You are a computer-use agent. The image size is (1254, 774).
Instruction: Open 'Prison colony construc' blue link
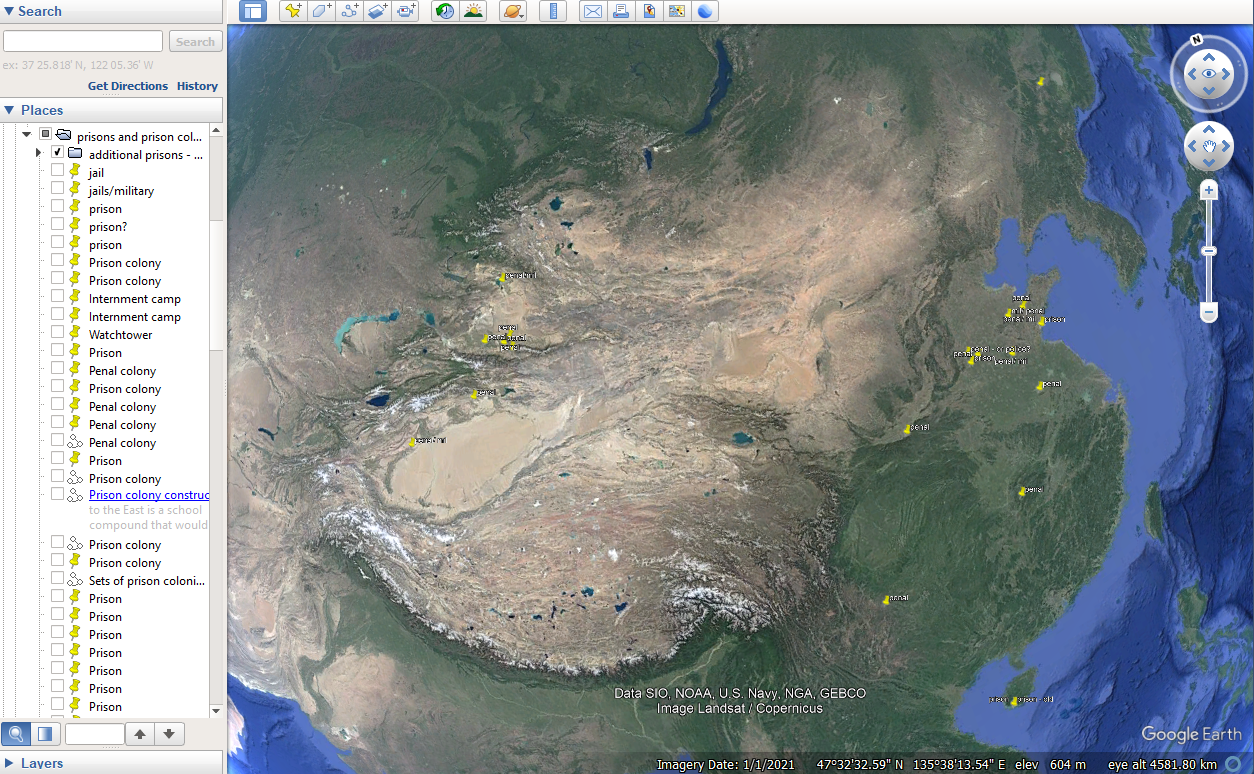[149, 495]
